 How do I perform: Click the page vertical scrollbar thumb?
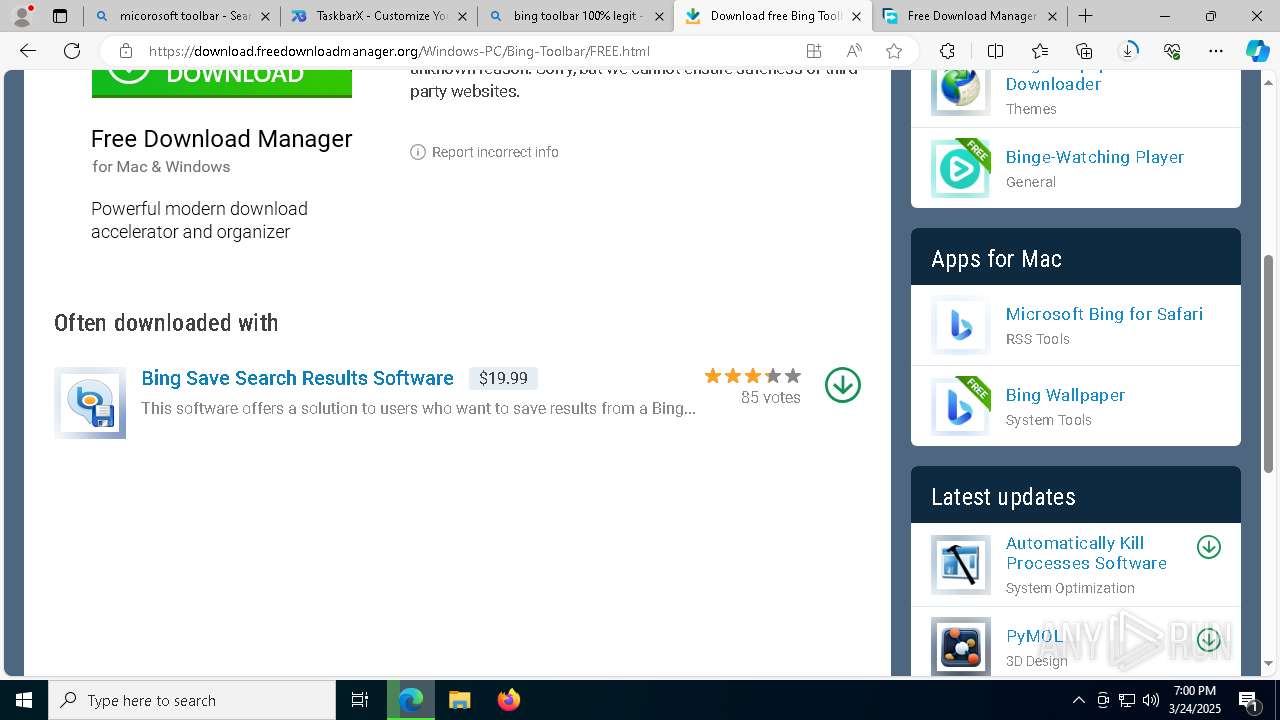click(1269, 363)
